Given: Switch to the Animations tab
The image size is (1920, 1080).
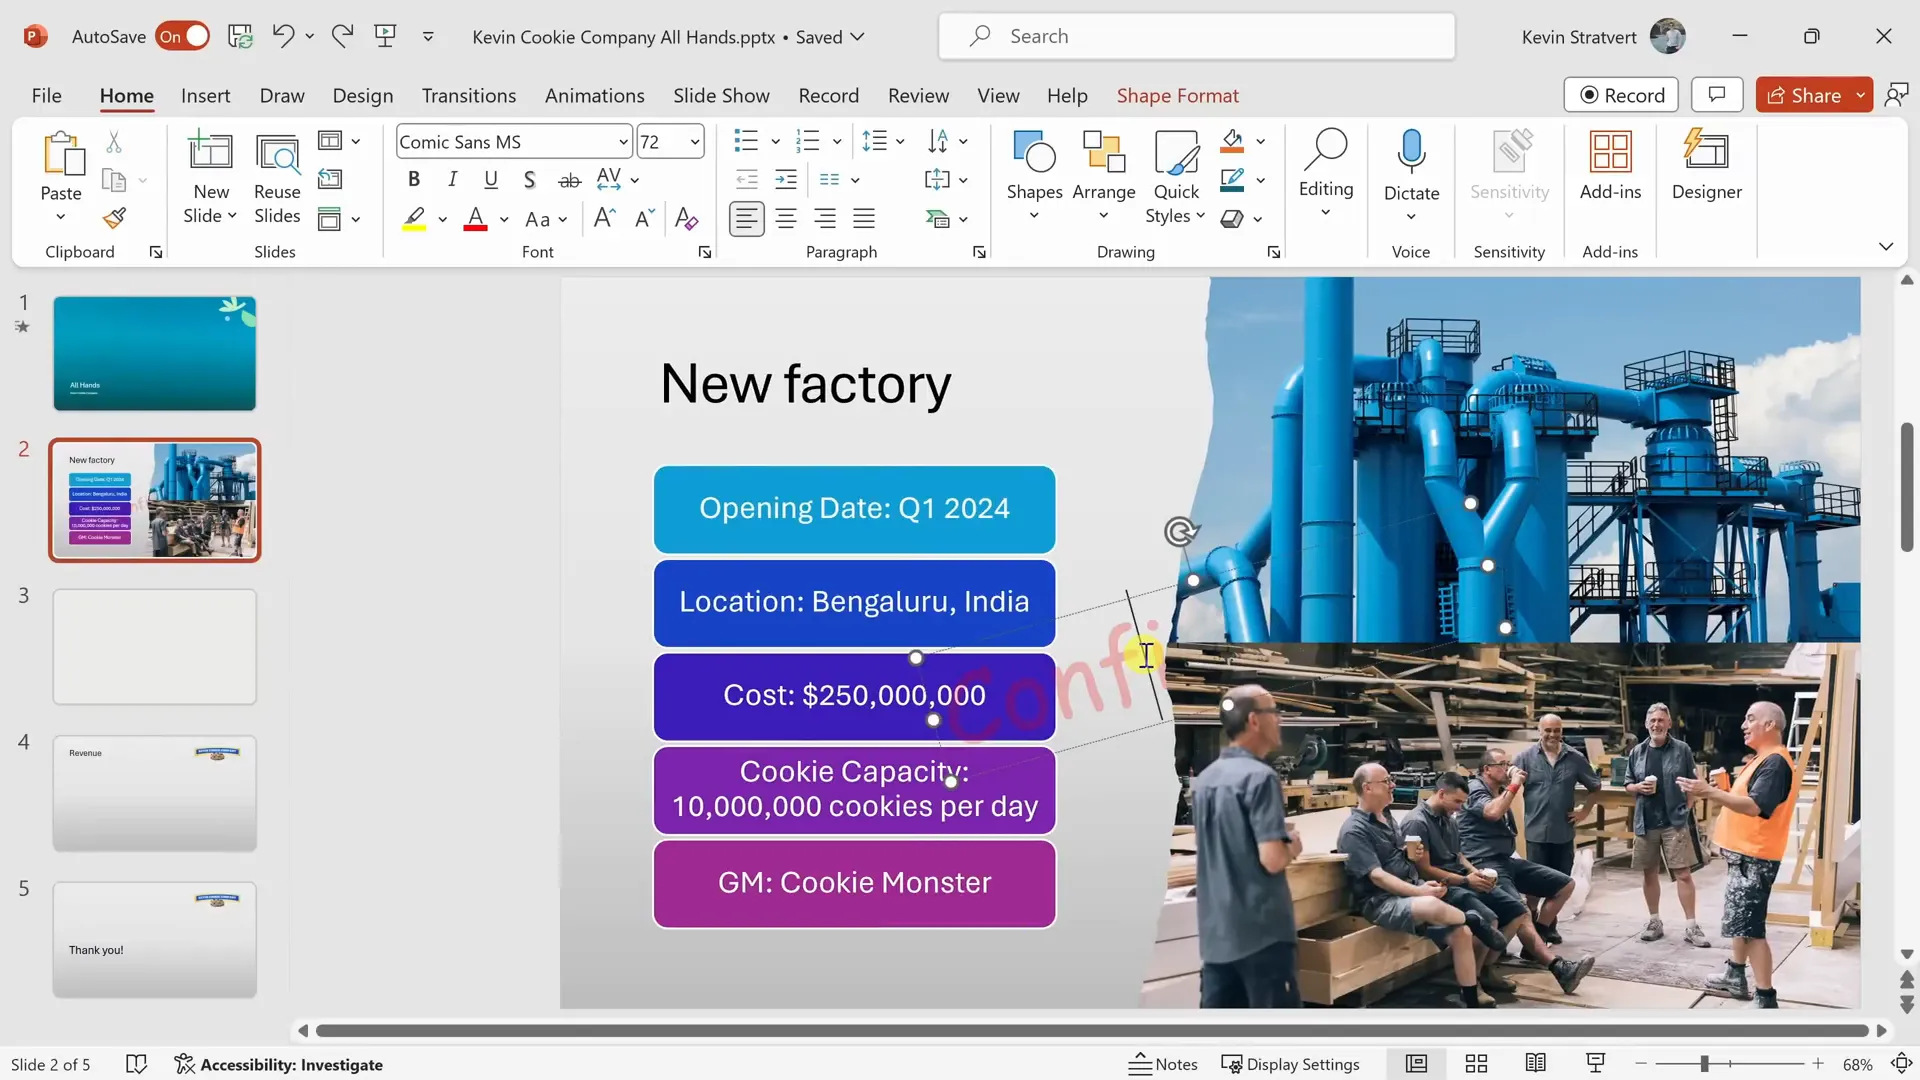Looking at the screenshot, I should [594, 95].
